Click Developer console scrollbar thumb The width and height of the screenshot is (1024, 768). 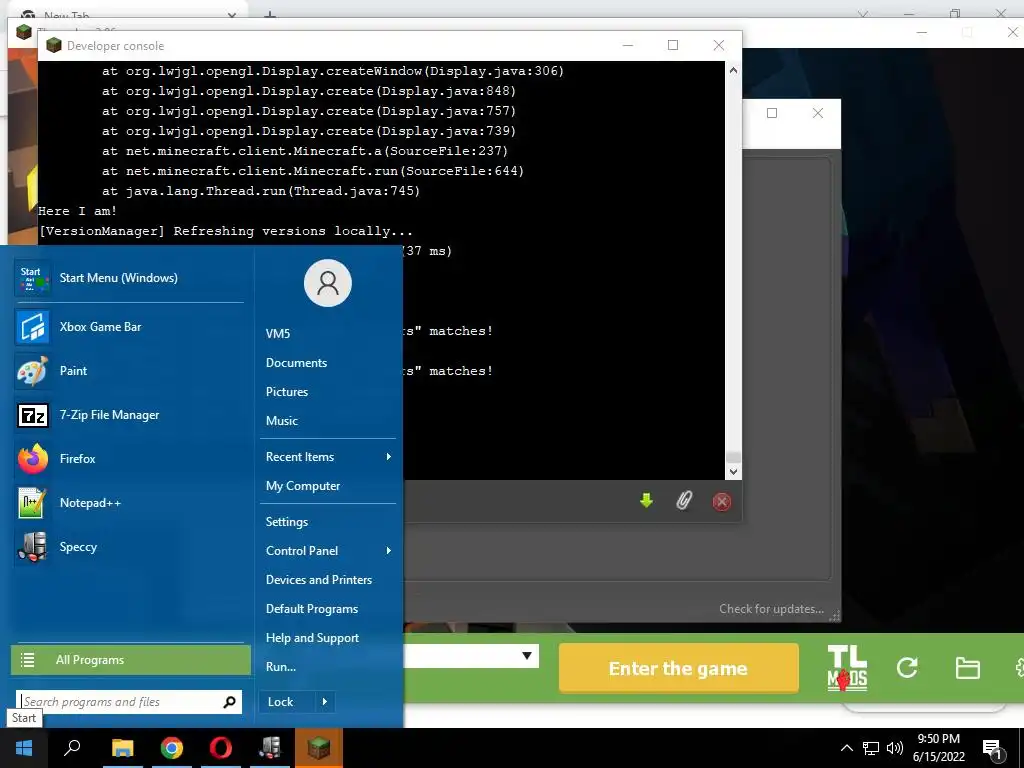pos(733,457)
